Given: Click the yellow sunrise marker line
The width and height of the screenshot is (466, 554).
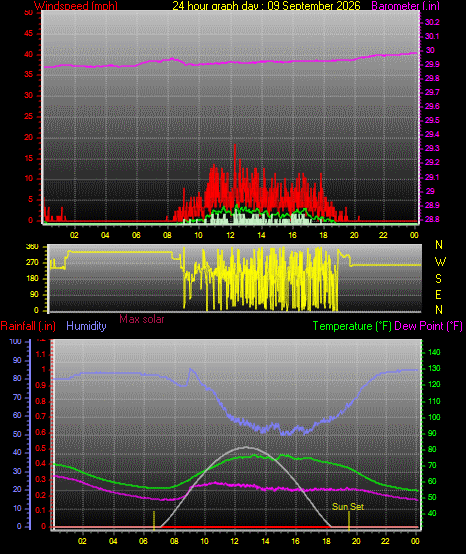Looking at the screenshot, I should click(154, 520).
